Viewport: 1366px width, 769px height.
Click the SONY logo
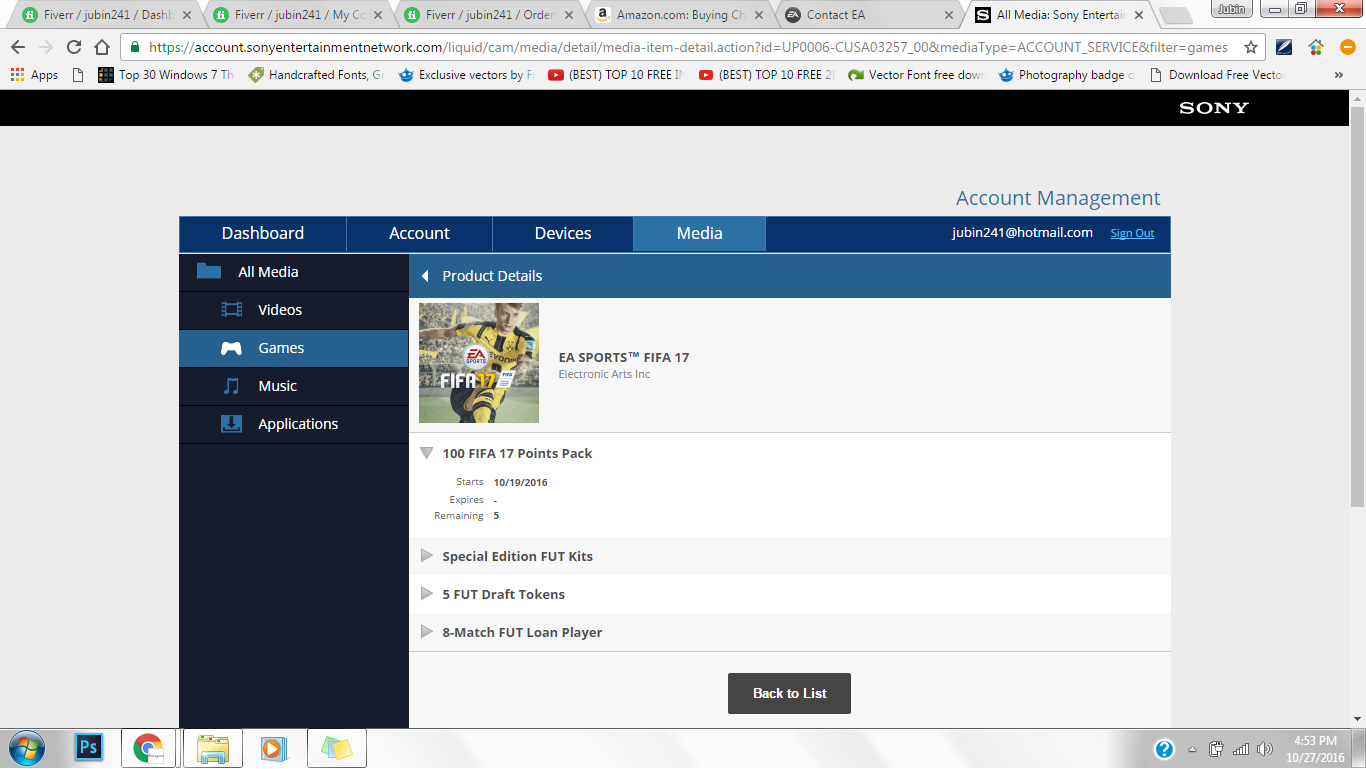pos(1214,108)
